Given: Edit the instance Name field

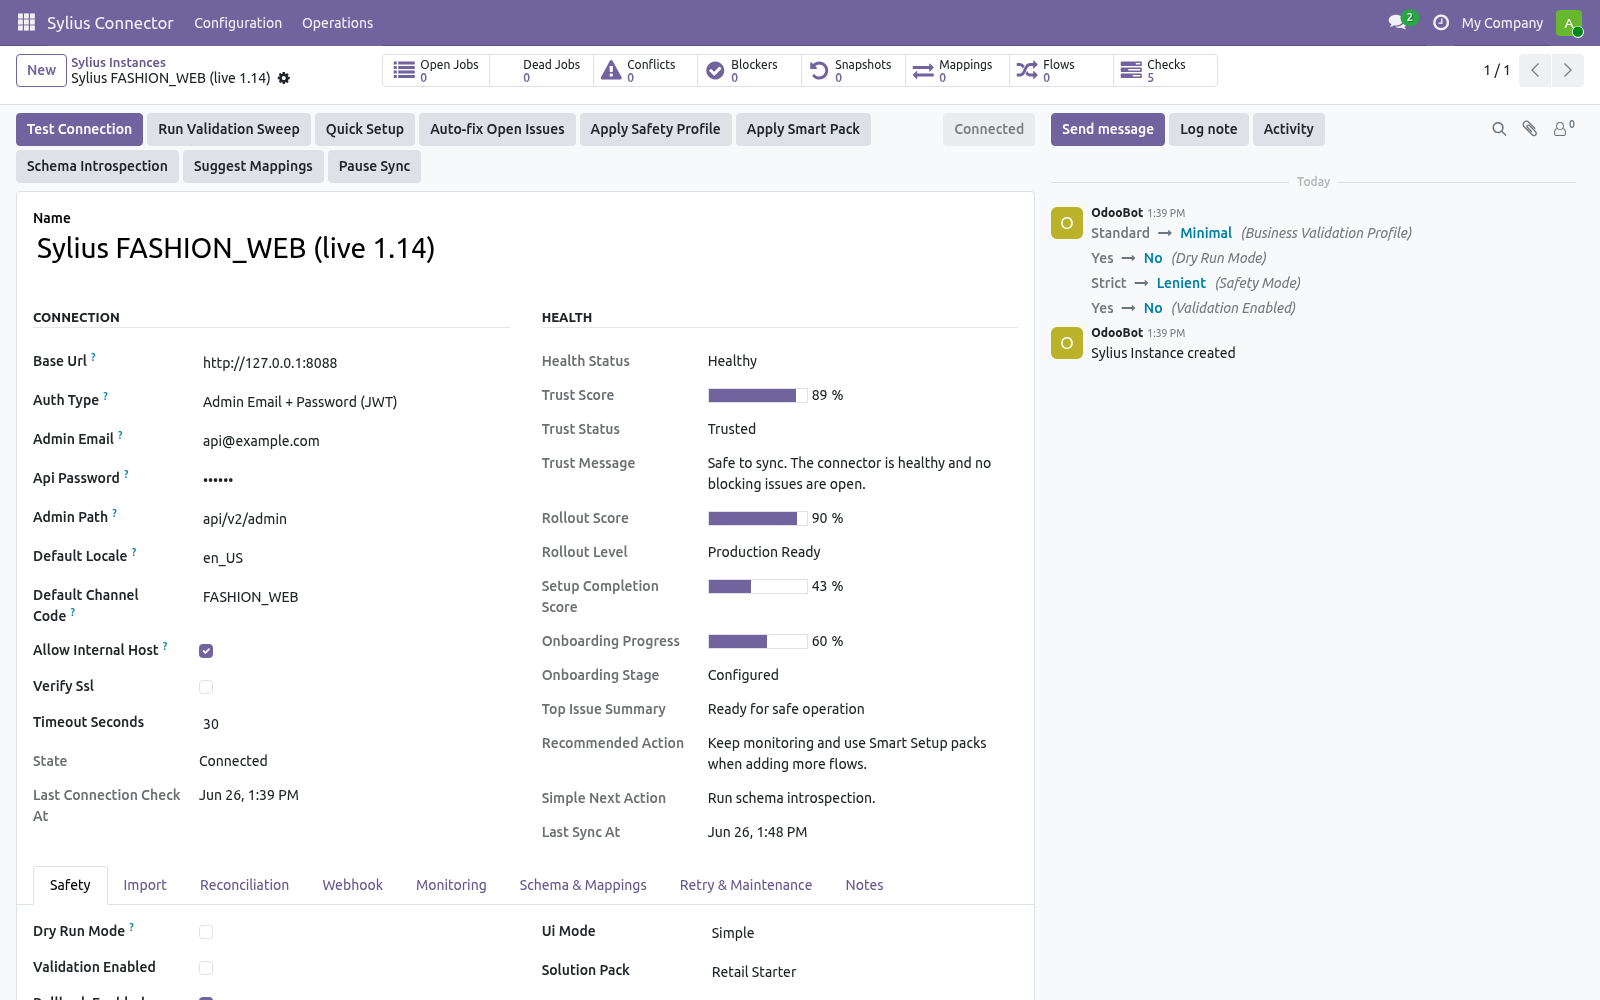Looking at the screenshot, I should point(525,248).
